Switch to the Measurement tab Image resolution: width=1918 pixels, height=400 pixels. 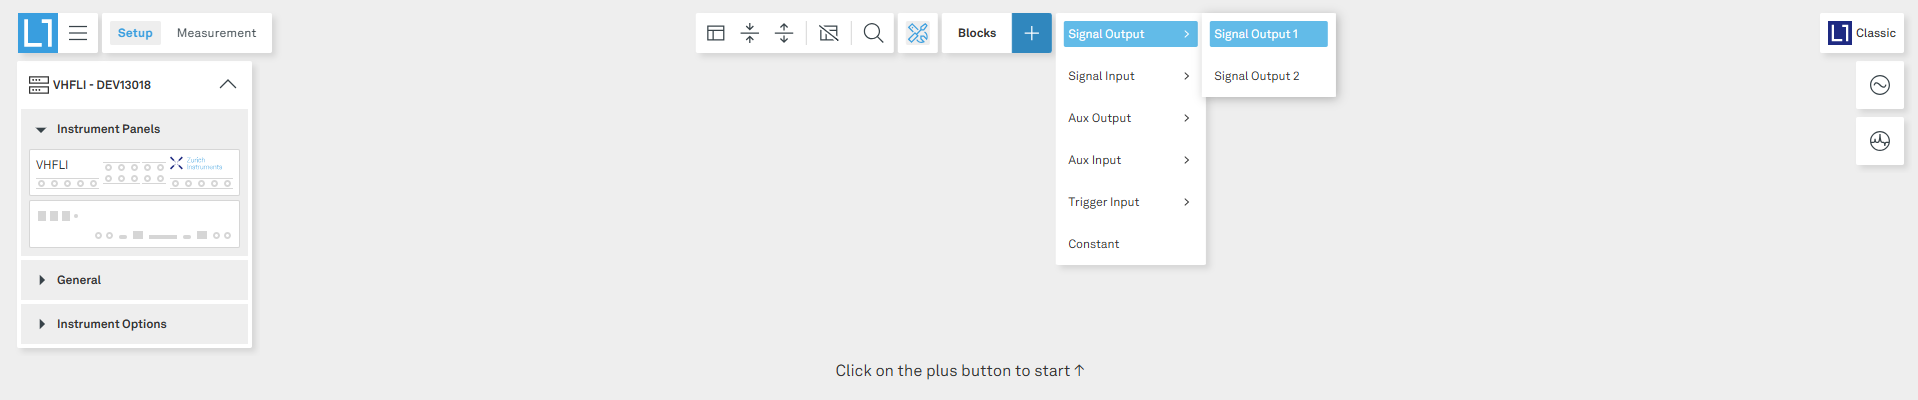pos(216,33)
